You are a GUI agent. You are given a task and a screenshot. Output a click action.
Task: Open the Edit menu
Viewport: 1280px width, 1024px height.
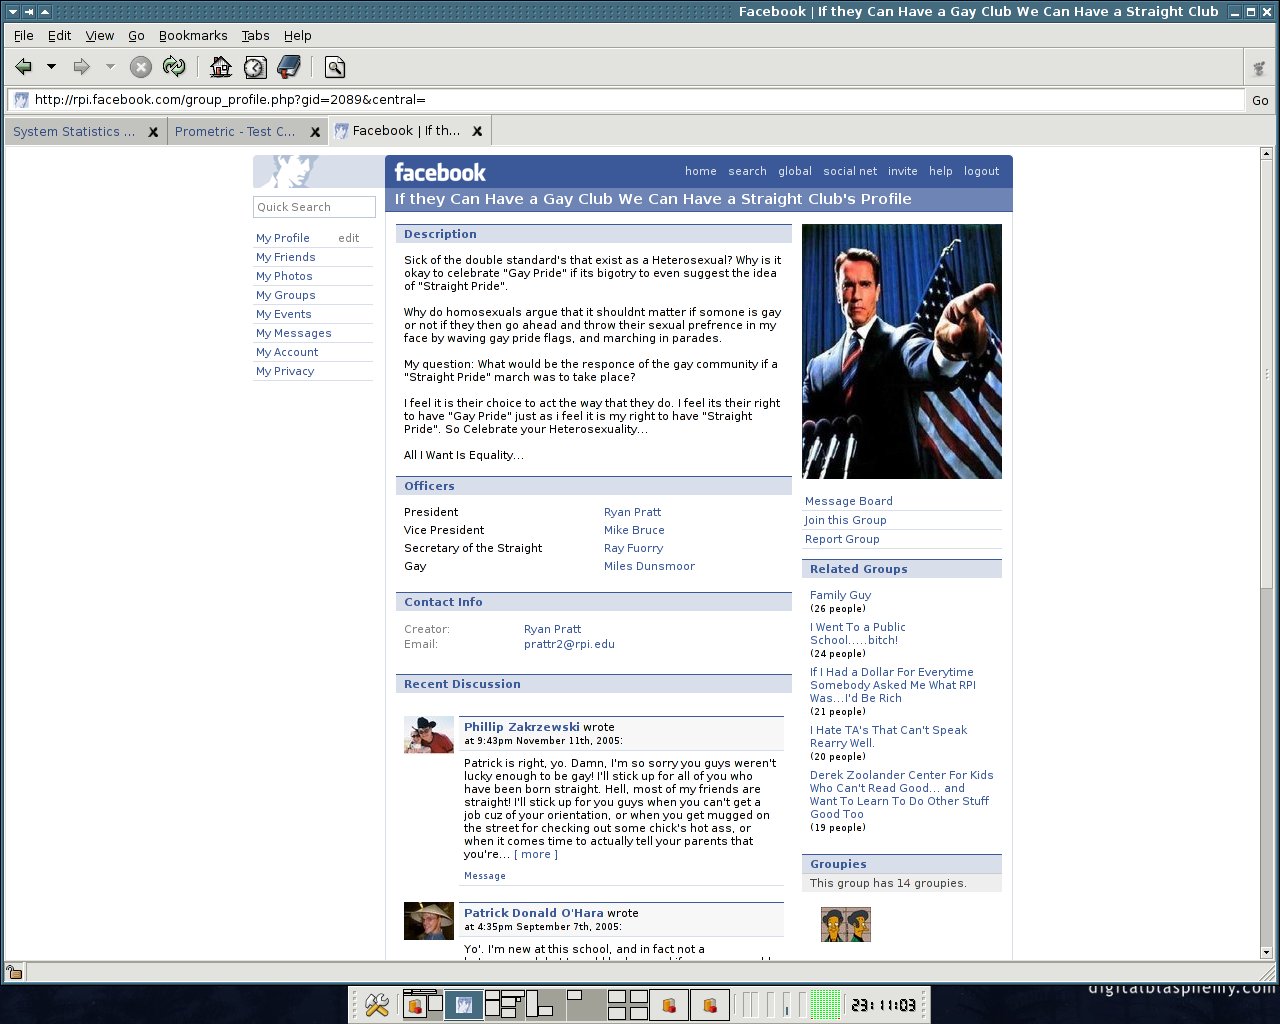pos(60,35)
